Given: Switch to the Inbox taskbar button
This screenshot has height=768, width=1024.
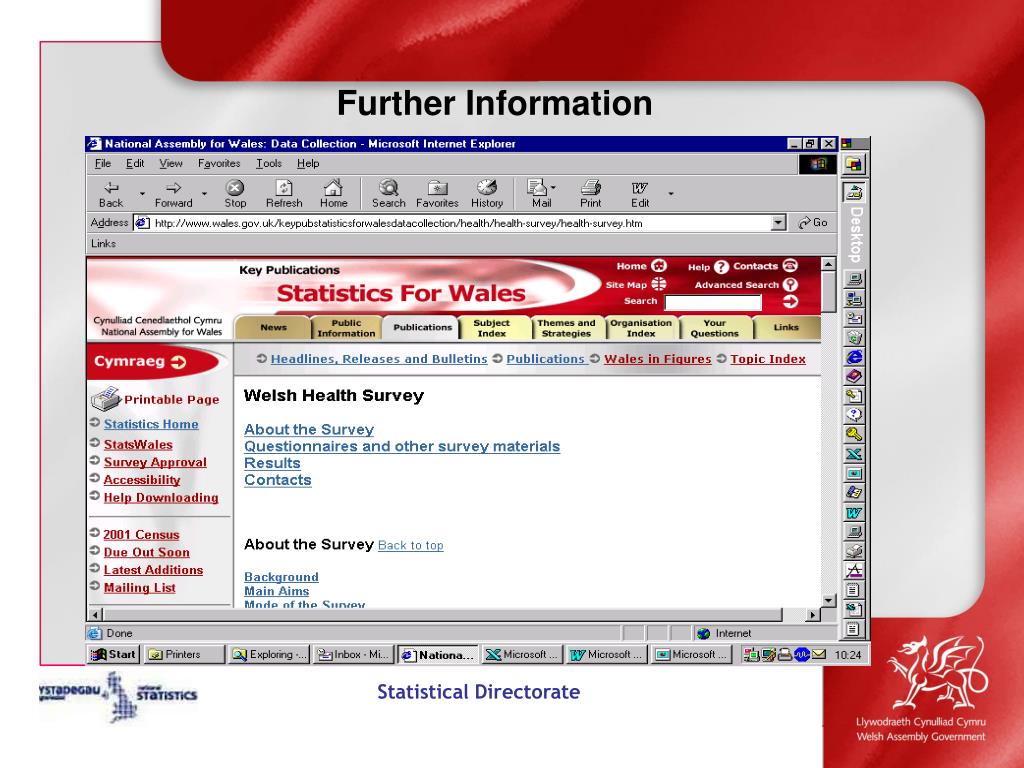Looking at the screenshot, I should tap(353, 654).
